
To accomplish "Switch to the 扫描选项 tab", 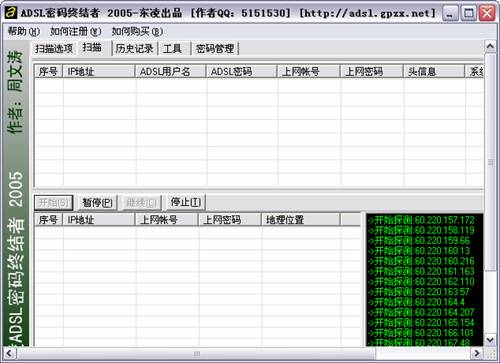I will [x=54, y=49].
